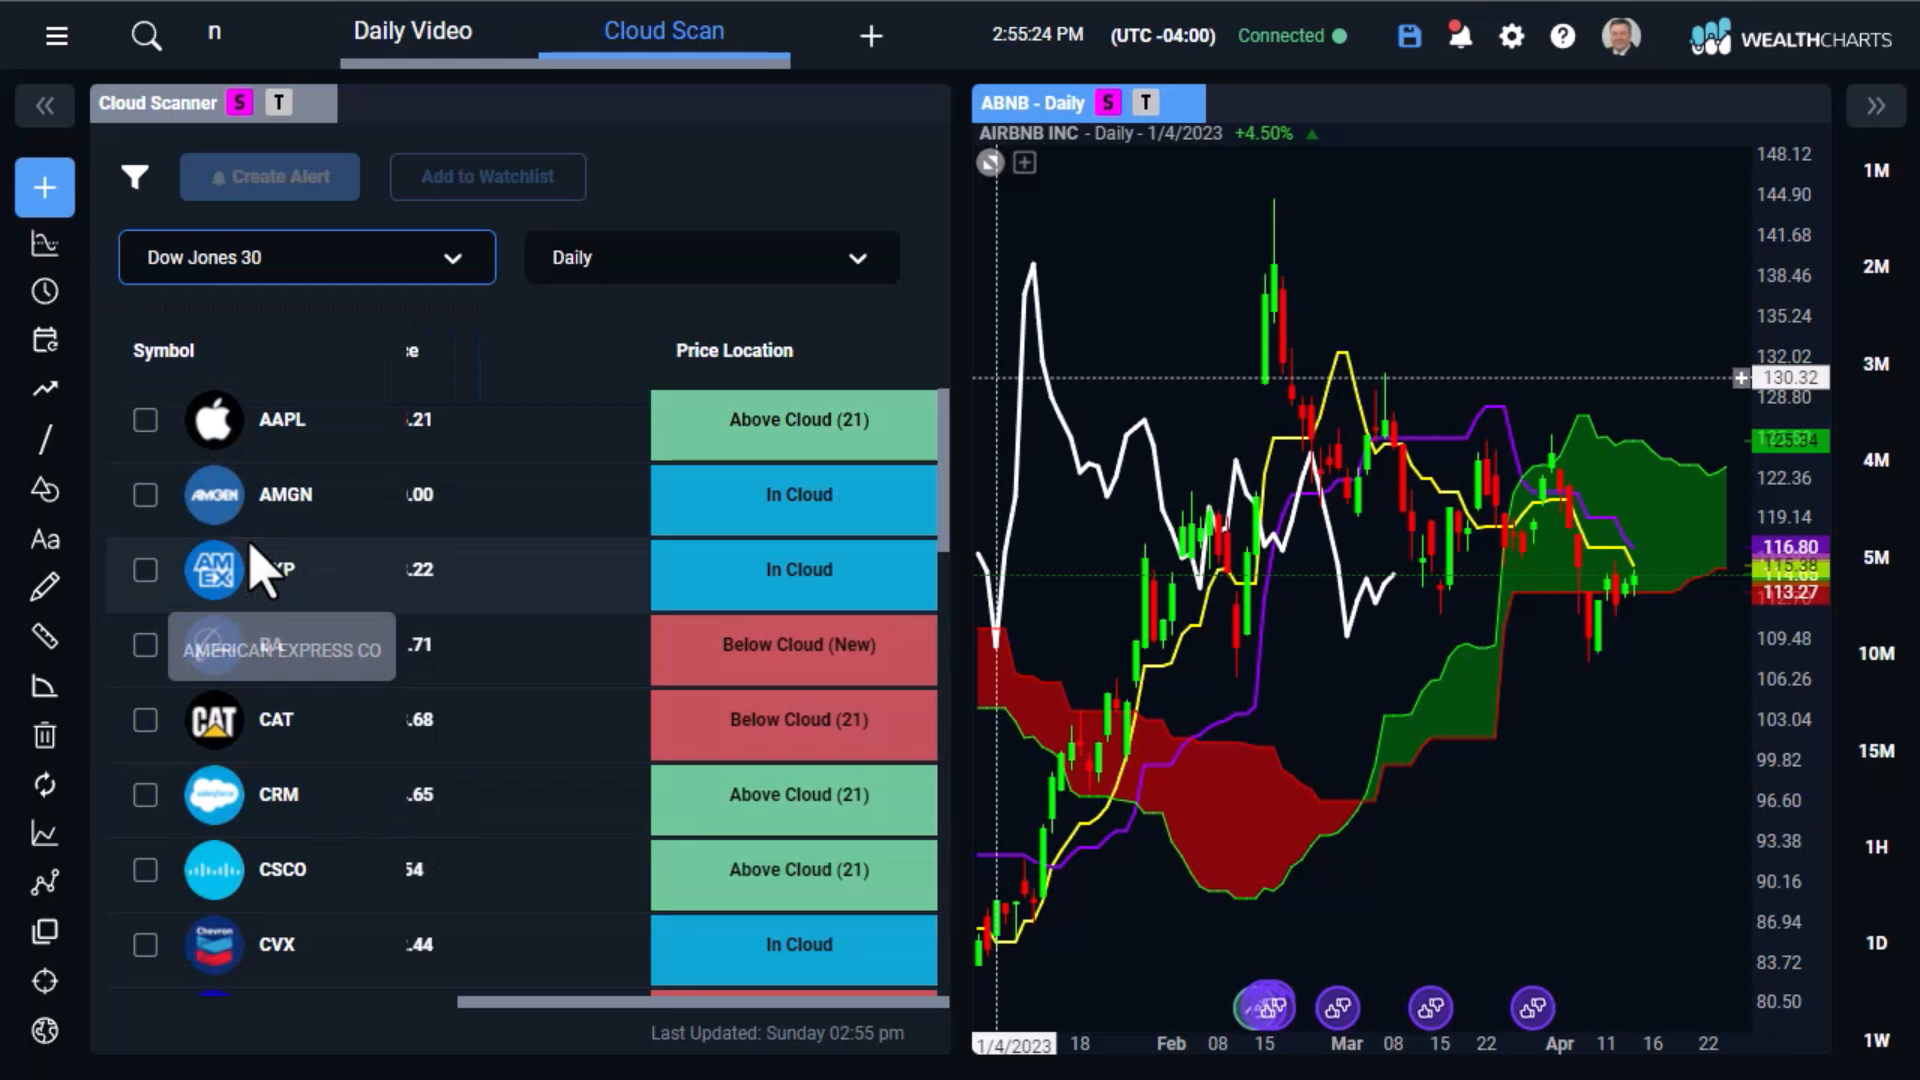
Task: Select the pencil brush tool
Action: click(x=45, y=587)
